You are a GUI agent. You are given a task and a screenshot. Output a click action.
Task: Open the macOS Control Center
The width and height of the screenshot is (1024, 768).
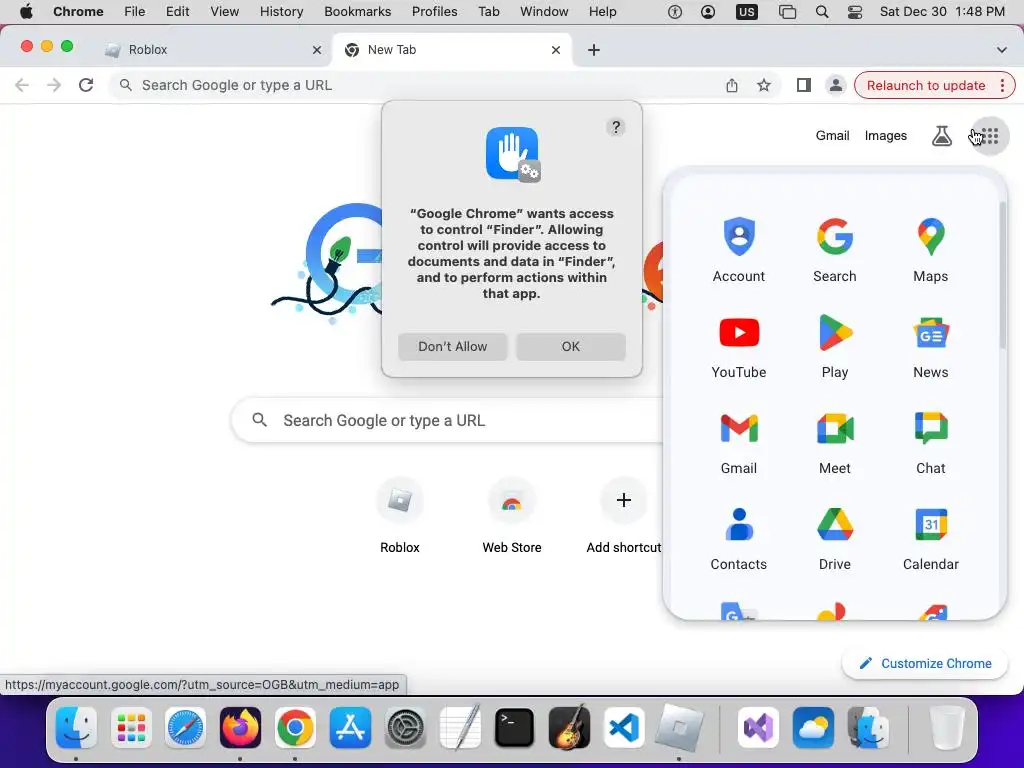(854, 12)
